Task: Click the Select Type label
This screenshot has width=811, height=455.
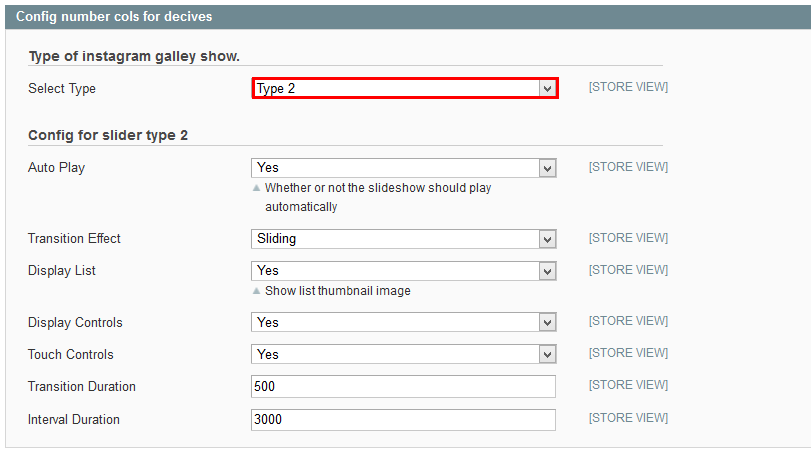Action: click(x=62, y=88)
